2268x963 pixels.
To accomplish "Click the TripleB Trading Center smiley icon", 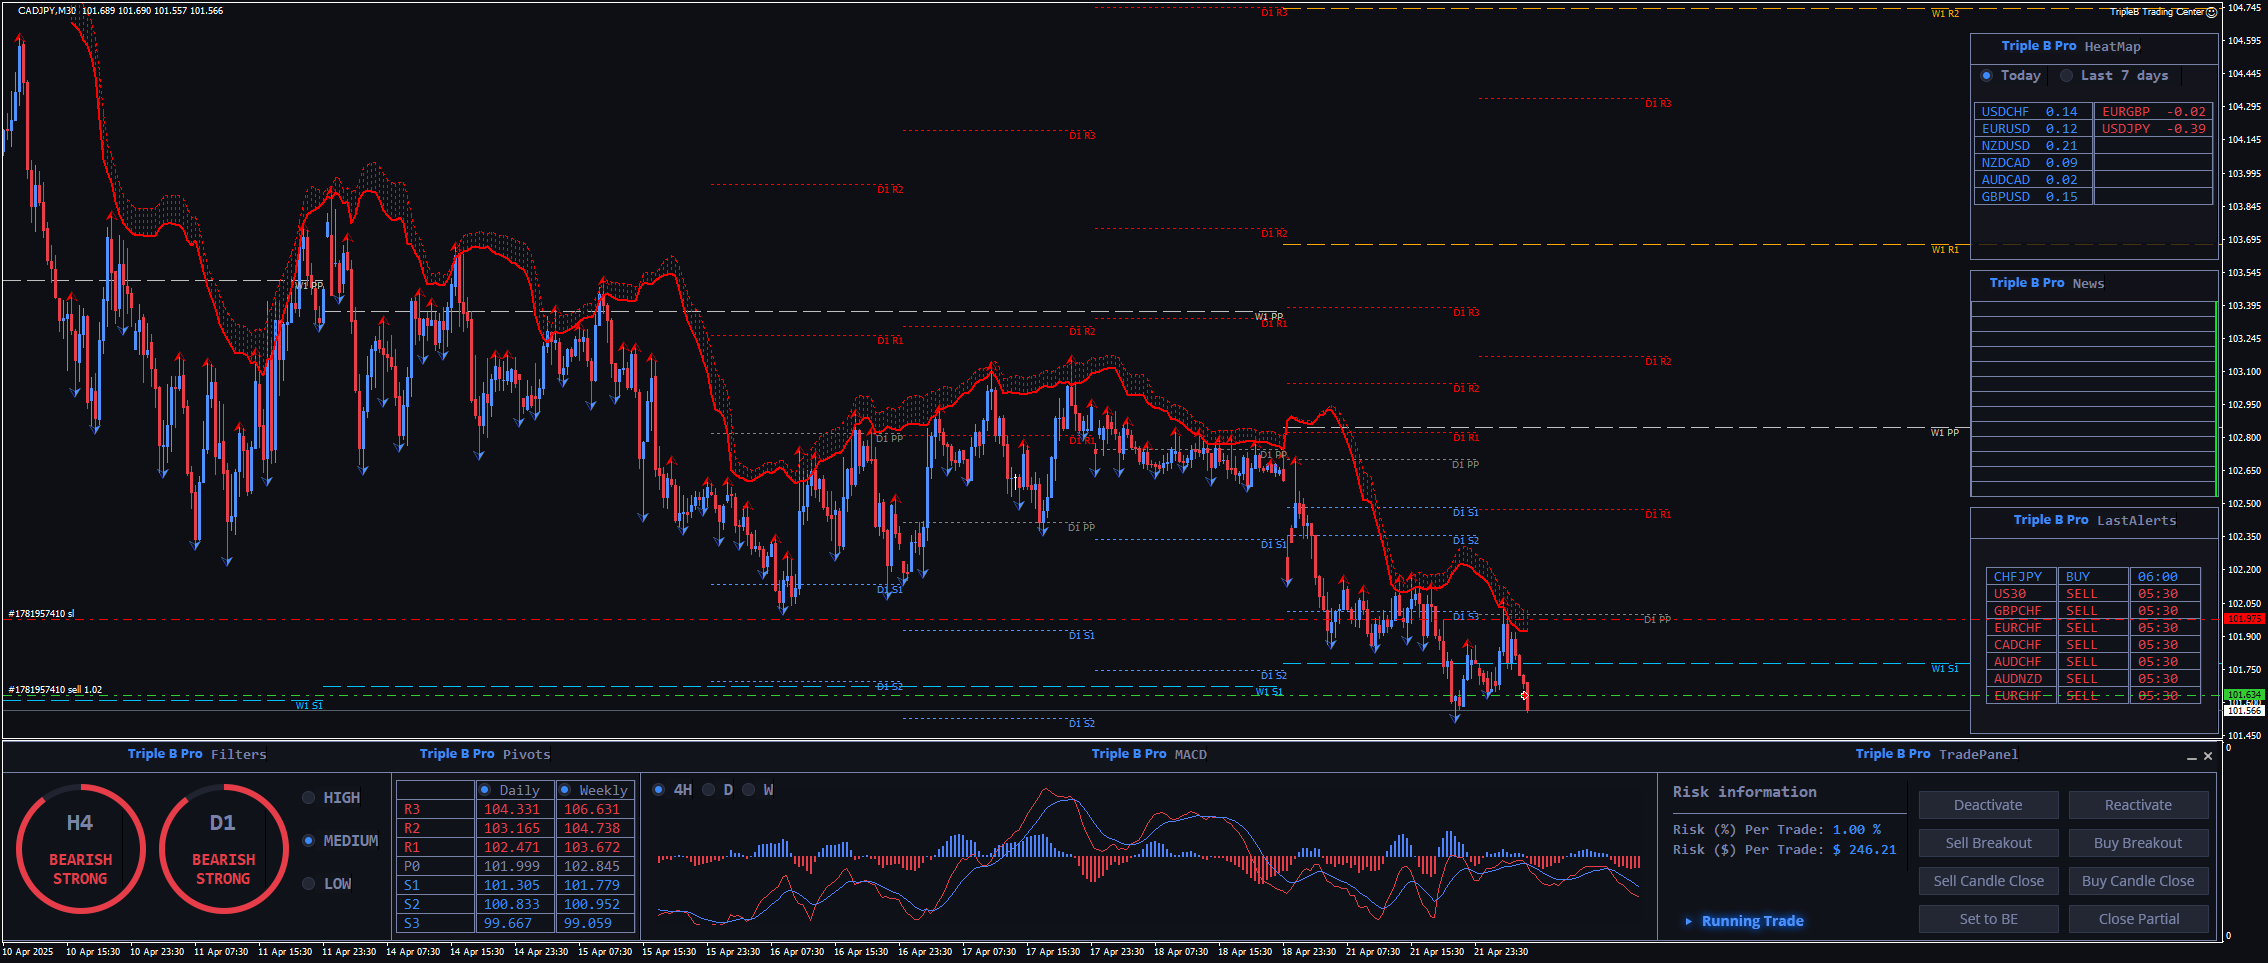I will 2211,12.
